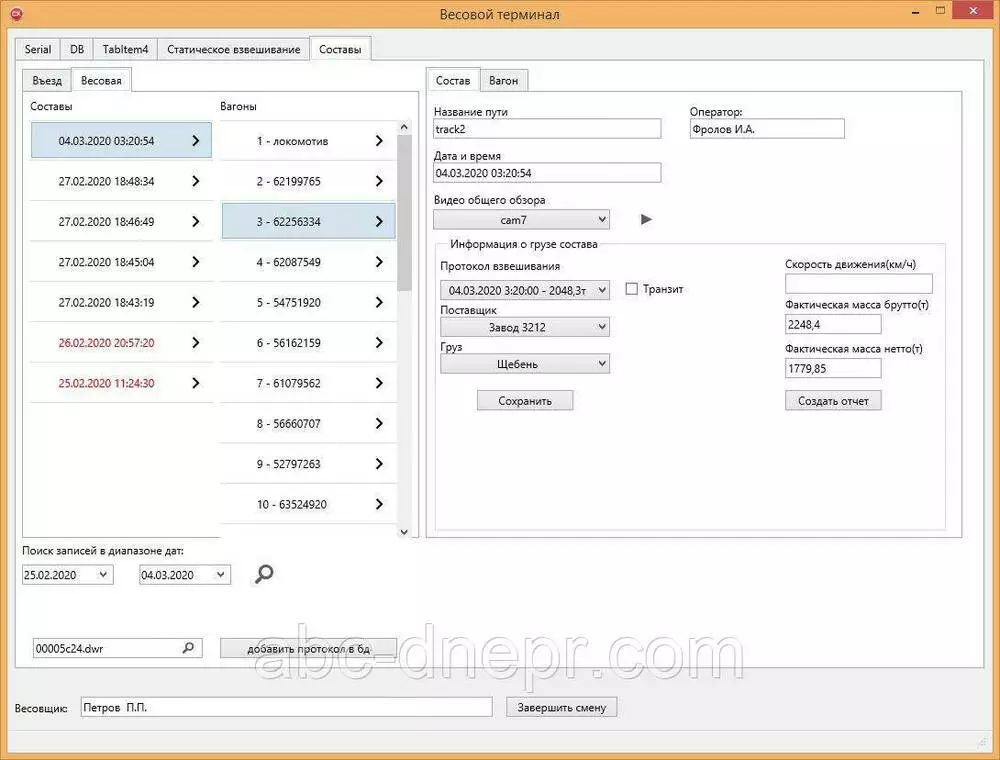
Task: Click the Завершить смену button
Action: [562, 707]
